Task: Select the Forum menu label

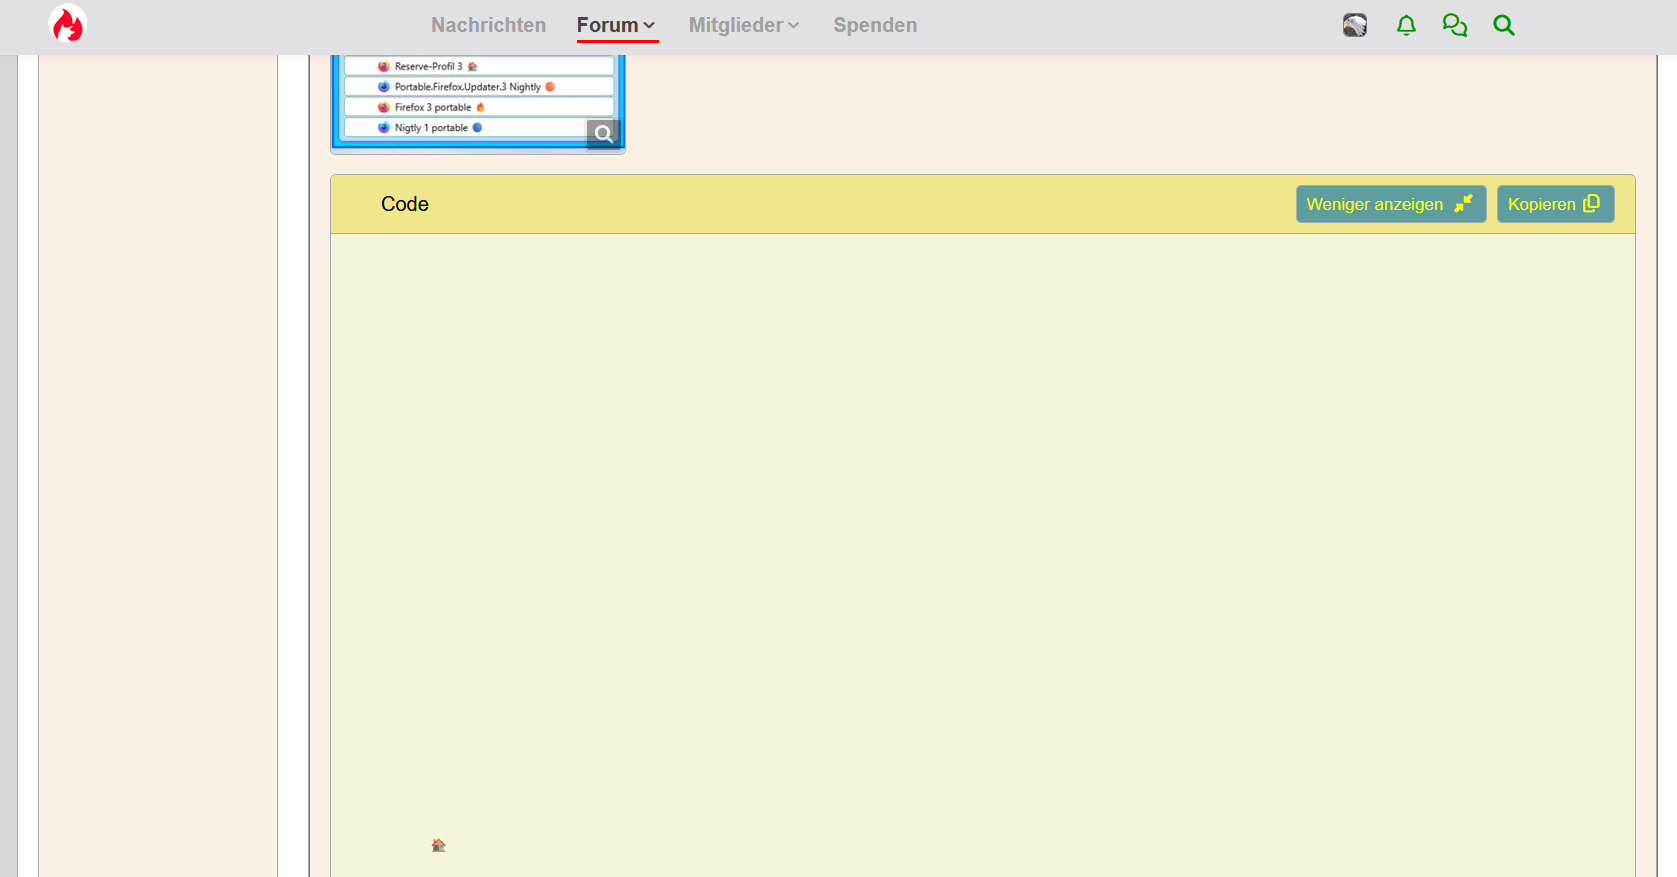Action: tap(607, 25)
